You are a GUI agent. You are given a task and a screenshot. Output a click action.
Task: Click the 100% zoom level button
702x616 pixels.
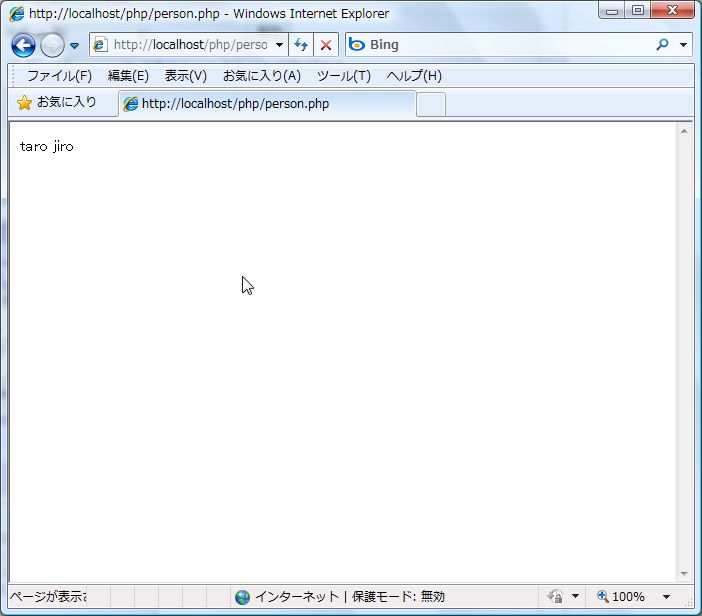(x=621, y=596)
